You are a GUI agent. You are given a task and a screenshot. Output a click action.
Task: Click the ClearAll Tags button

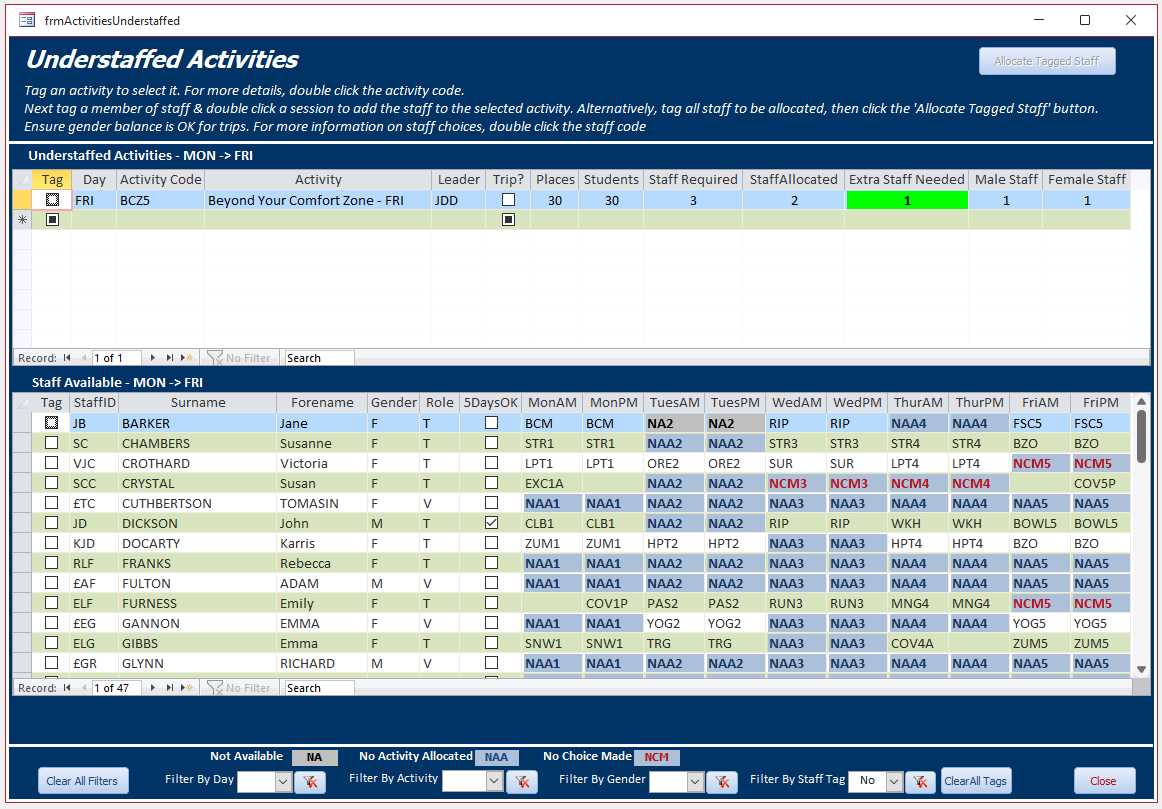pos(975,781)
